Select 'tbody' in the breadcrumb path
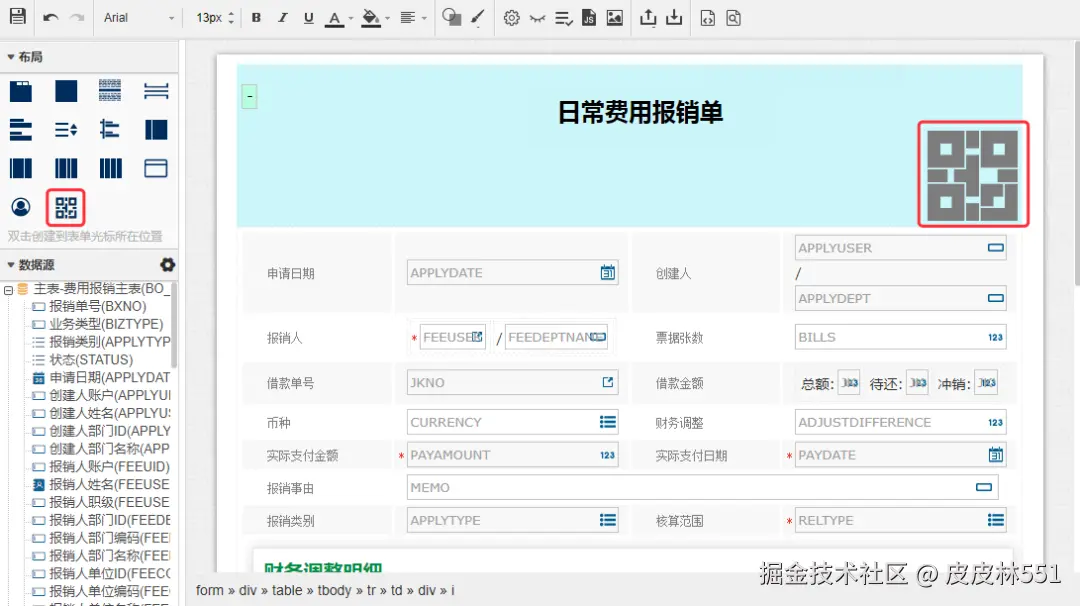 click(334, 590)
